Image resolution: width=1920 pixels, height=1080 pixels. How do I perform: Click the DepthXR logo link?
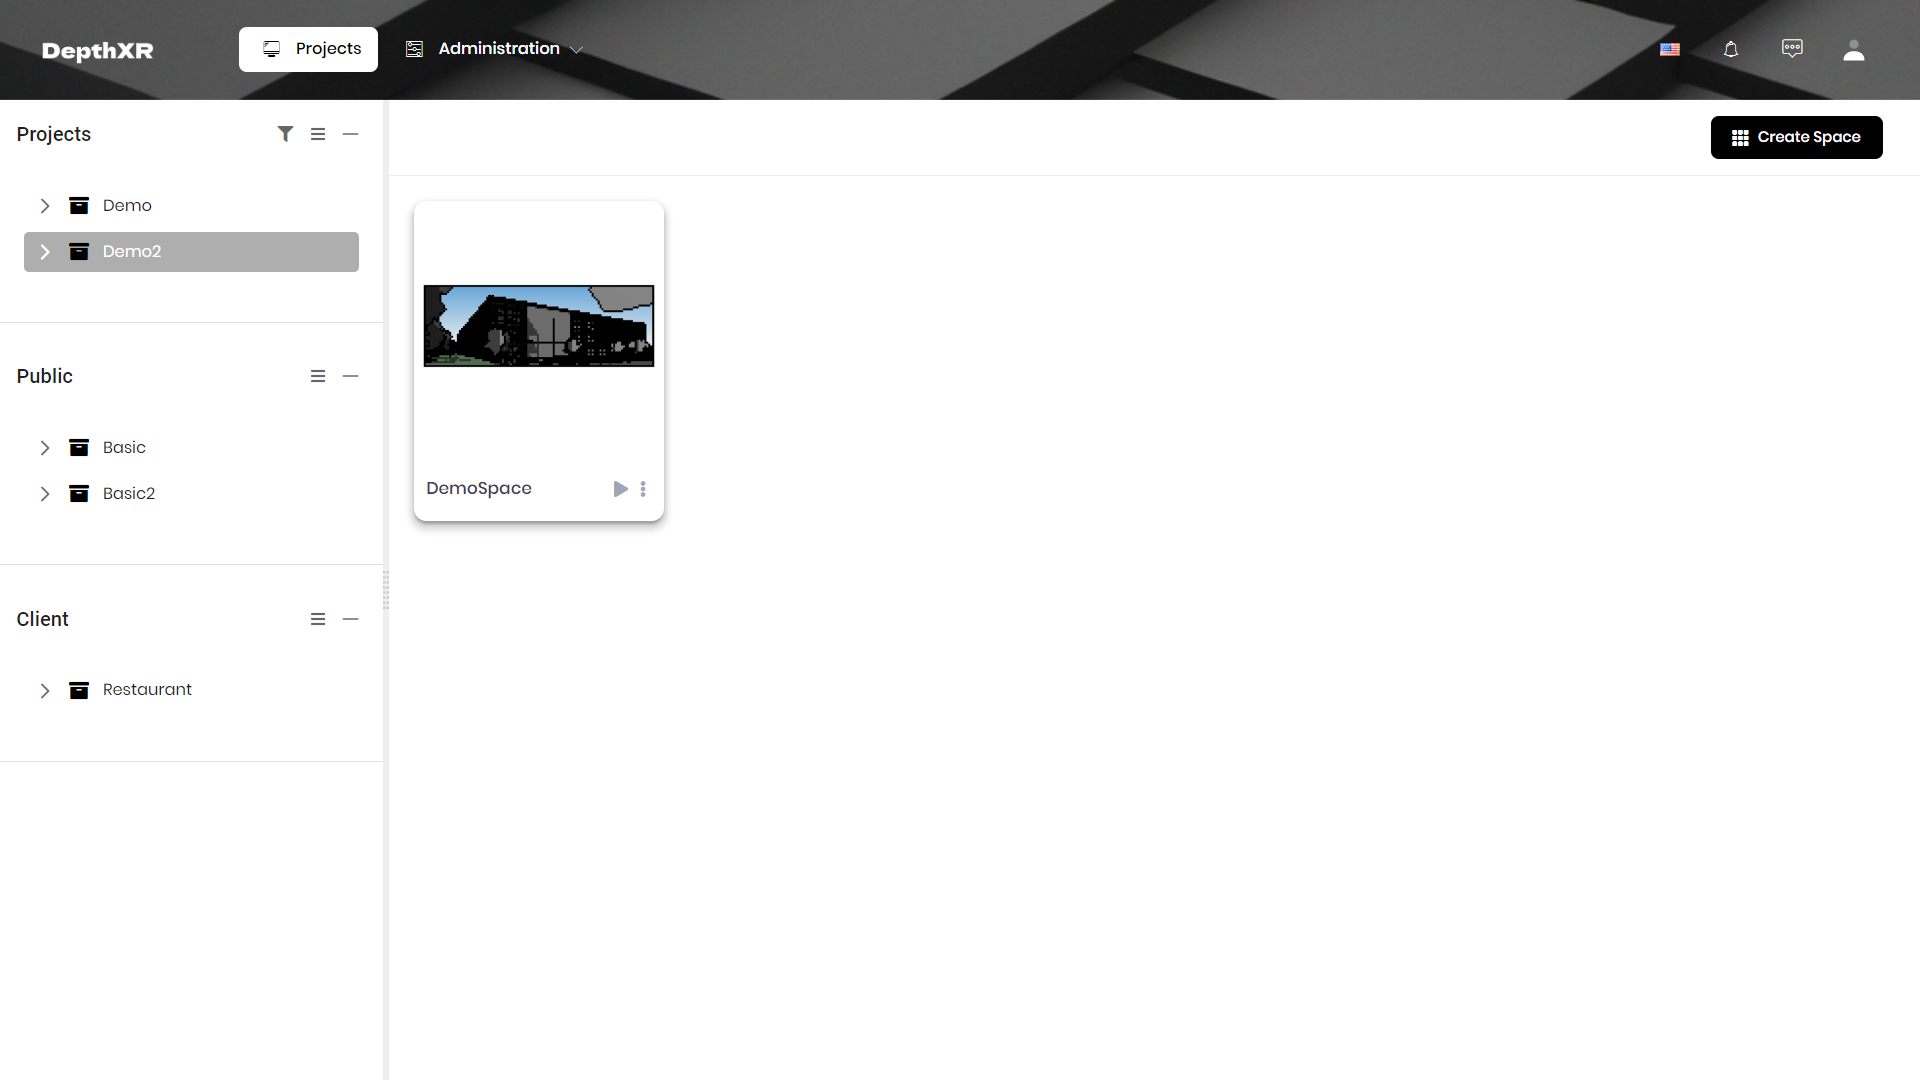tap(98, 51)
